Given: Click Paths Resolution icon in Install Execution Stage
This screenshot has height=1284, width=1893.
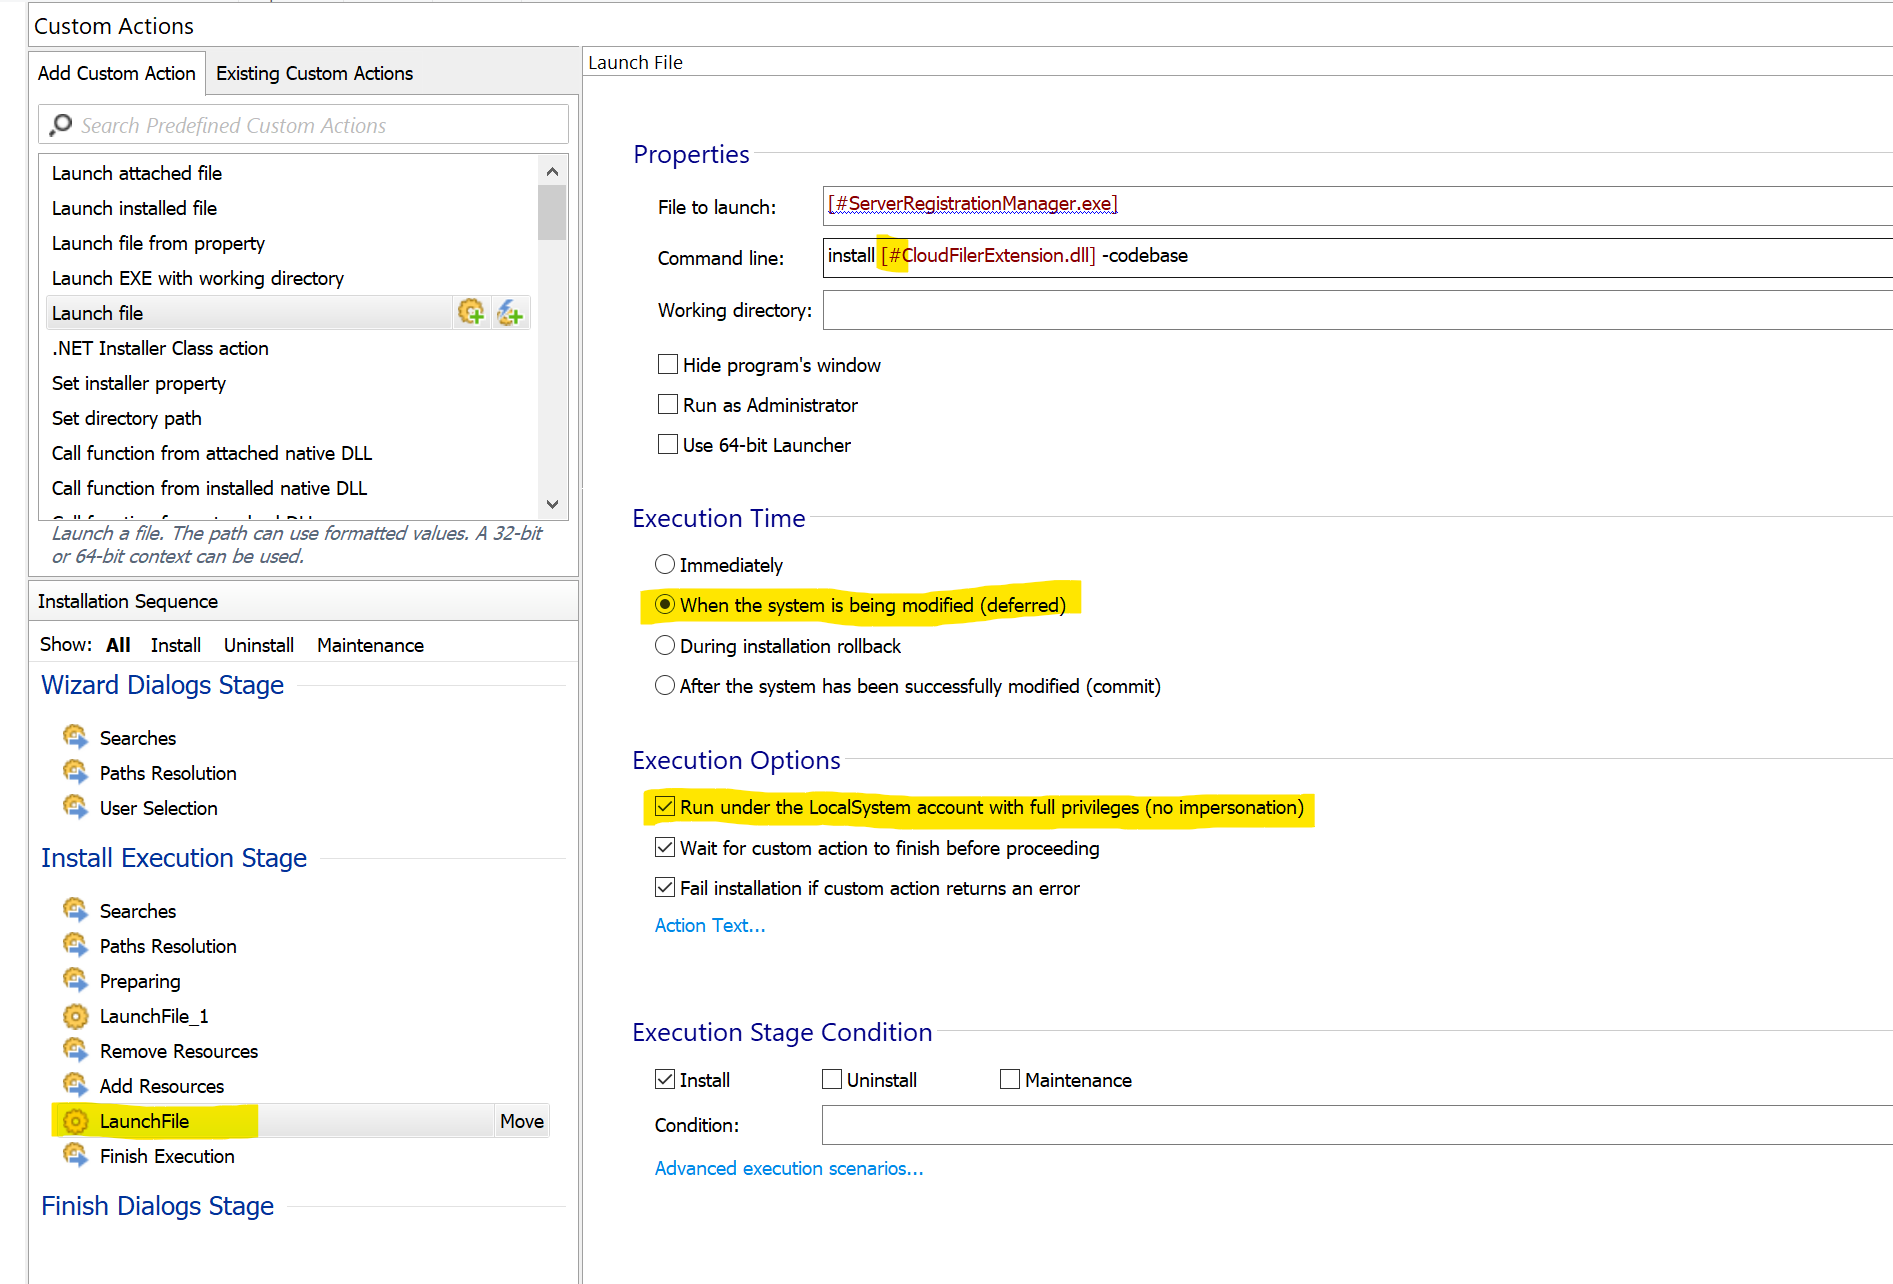Looking at the screenshot, I should [75, 945].
